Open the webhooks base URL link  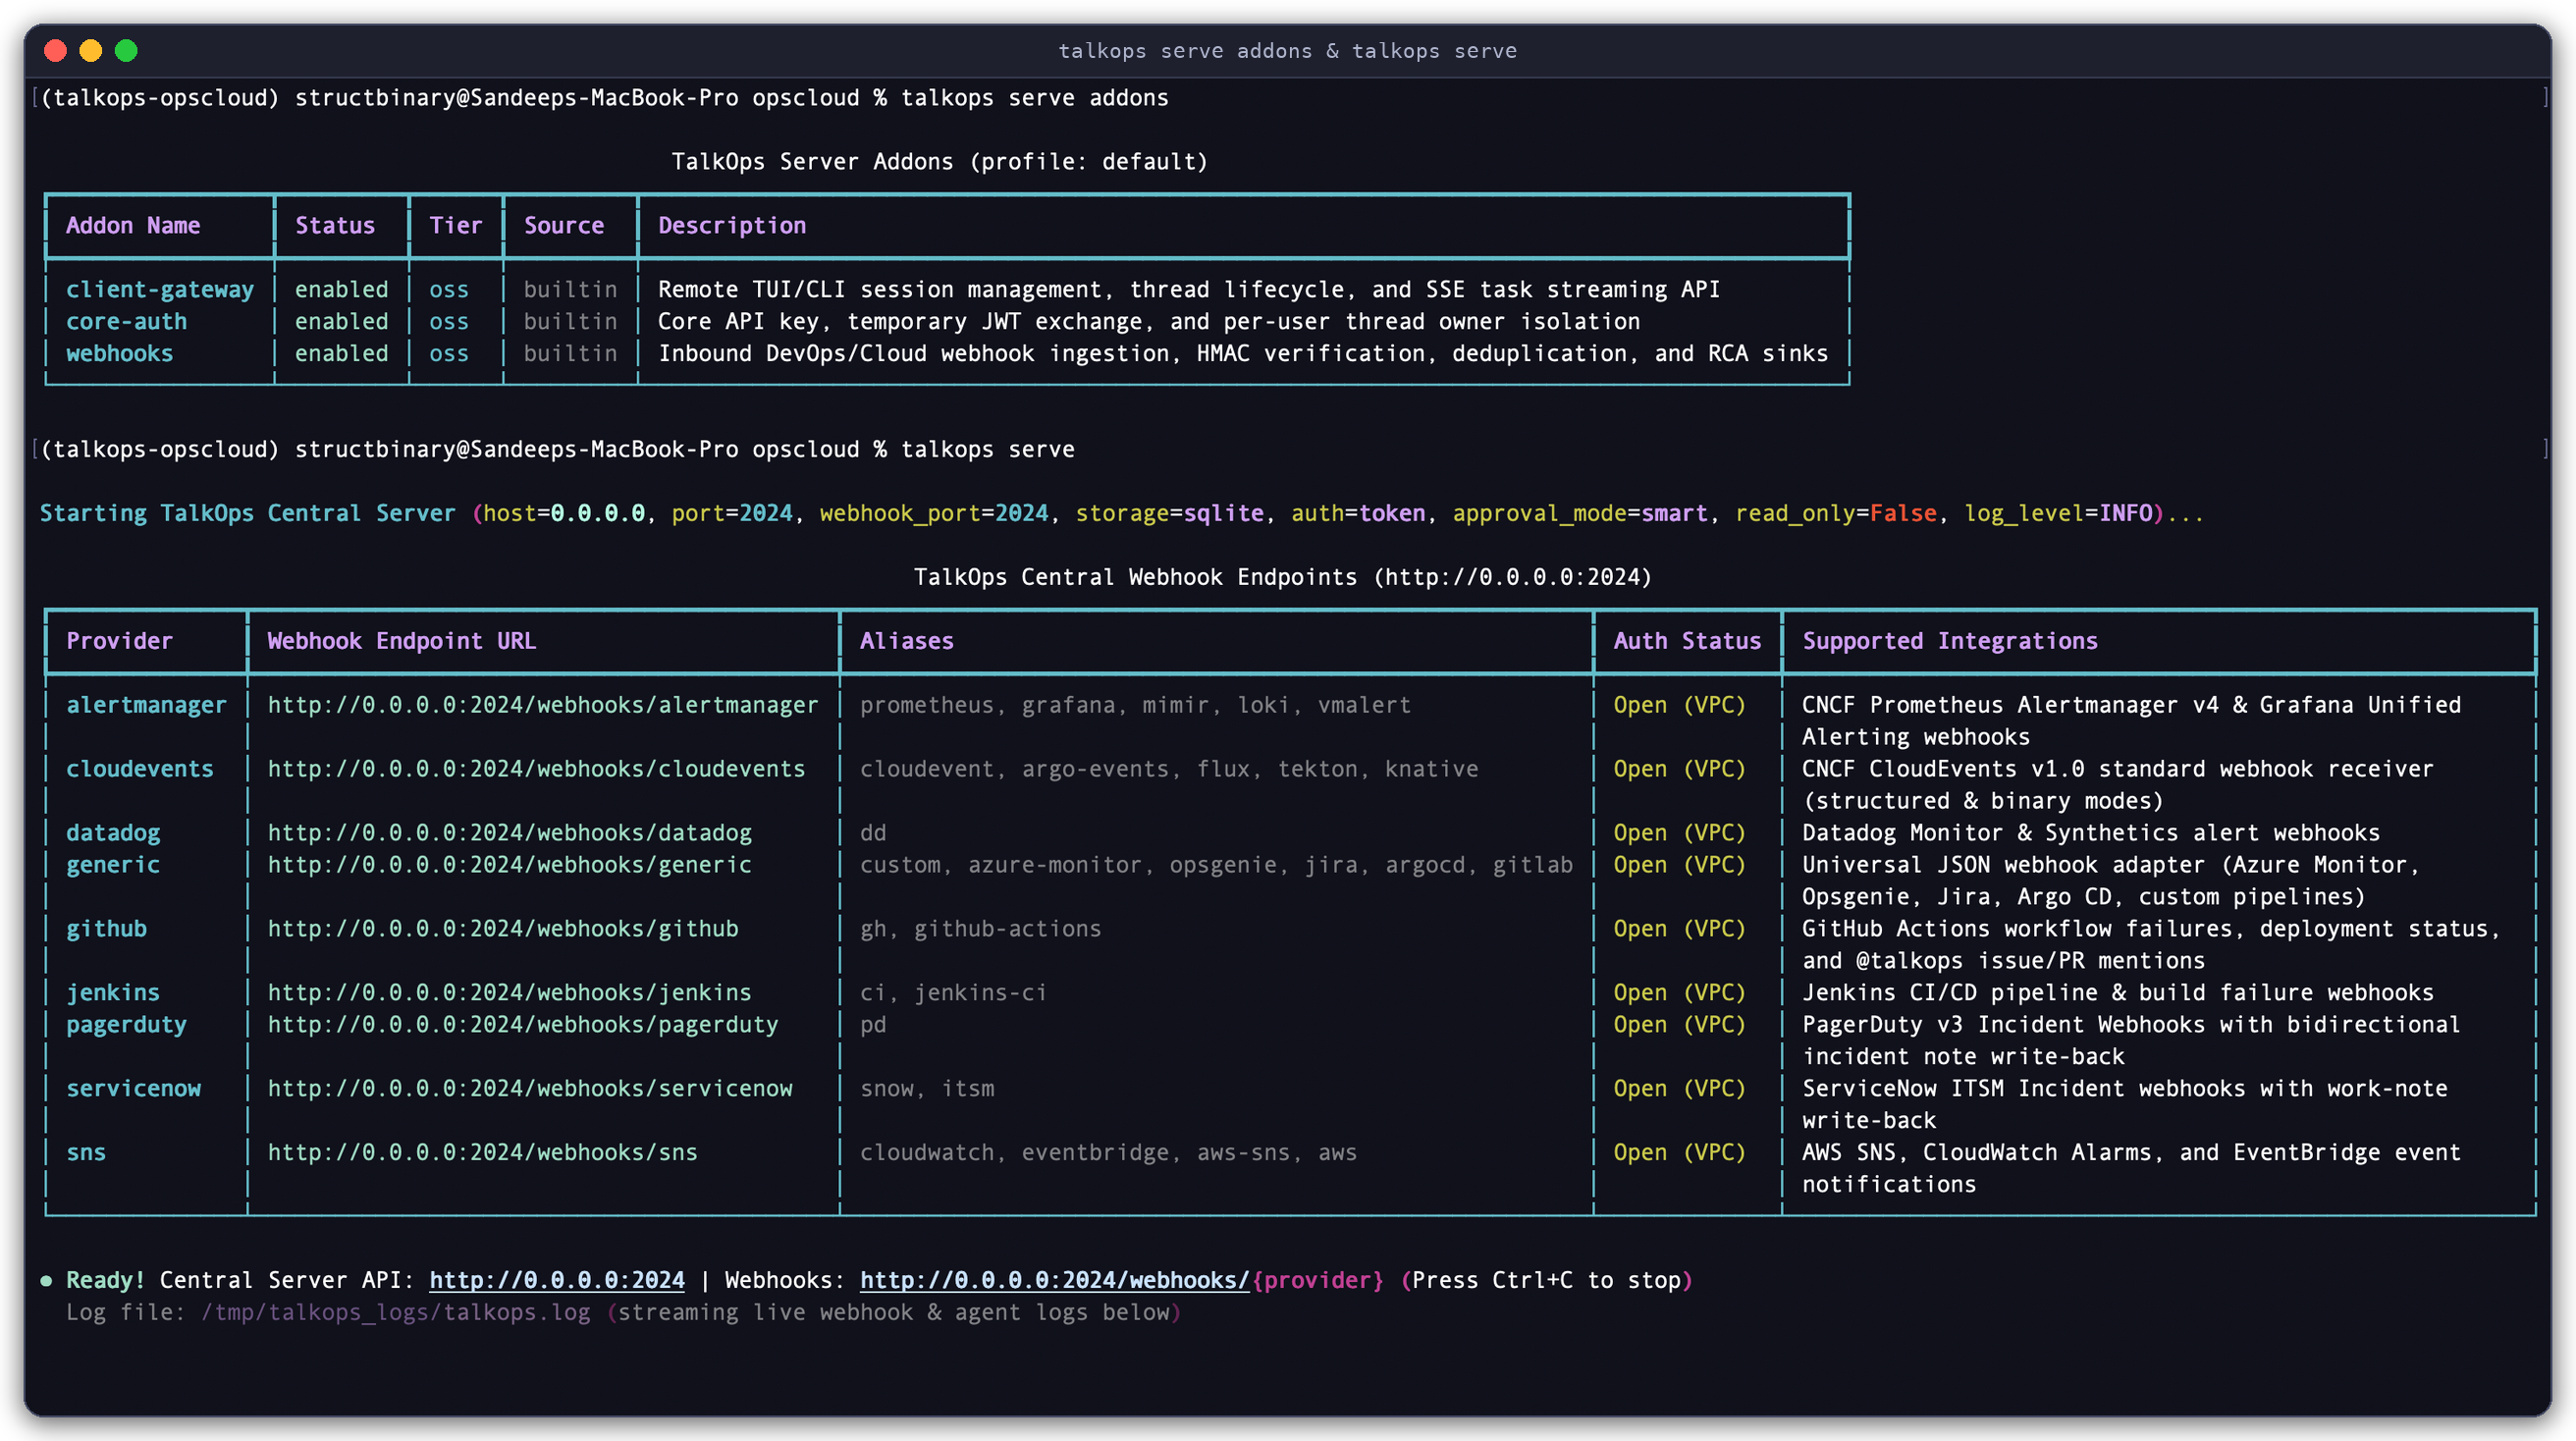(x=1054, y=1280)
